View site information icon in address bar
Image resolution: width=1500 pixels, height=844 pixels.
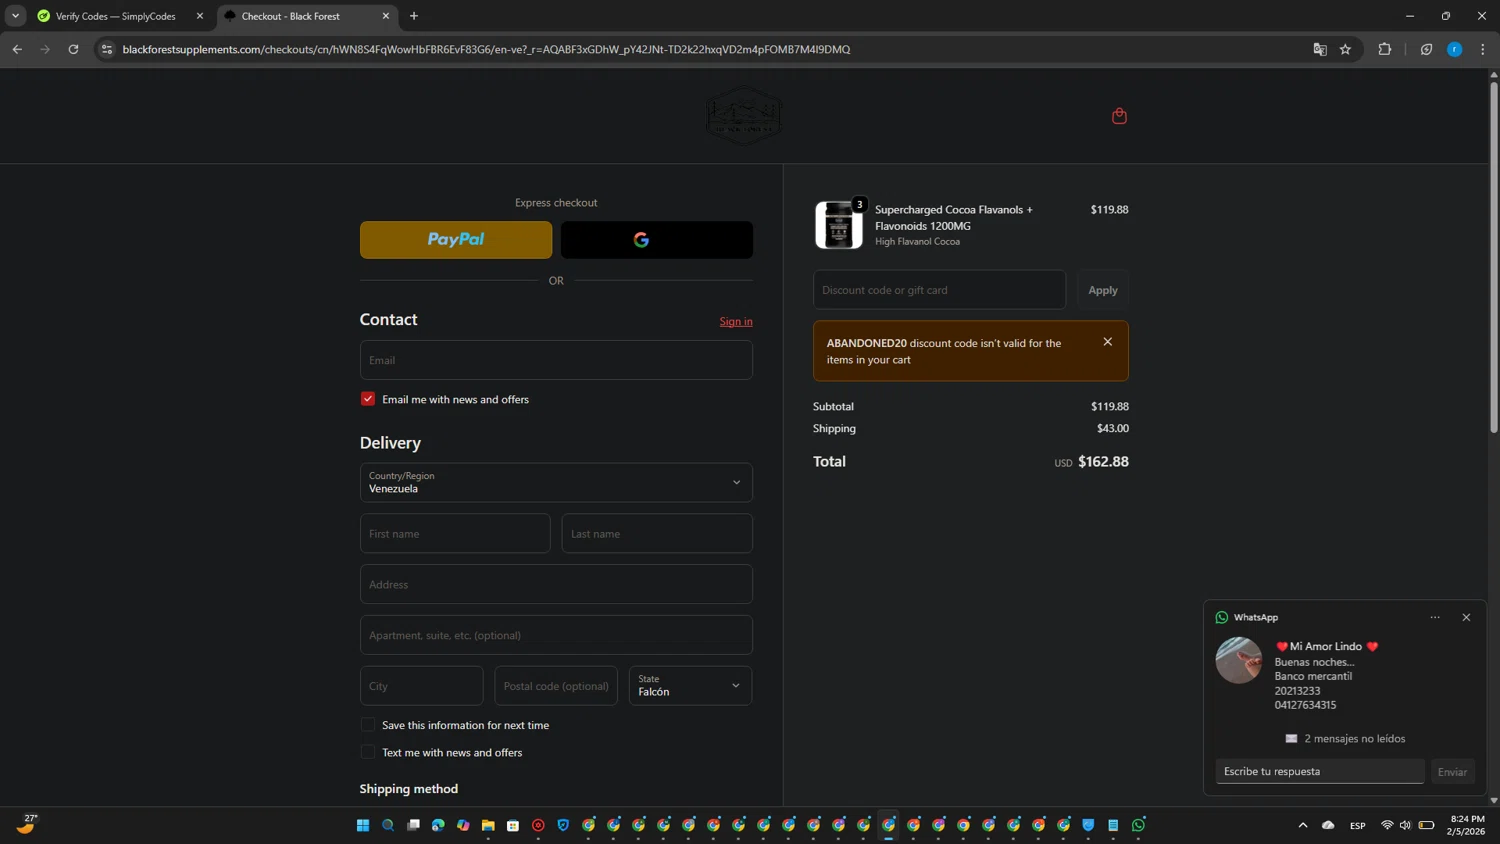[x=107, y=49]
